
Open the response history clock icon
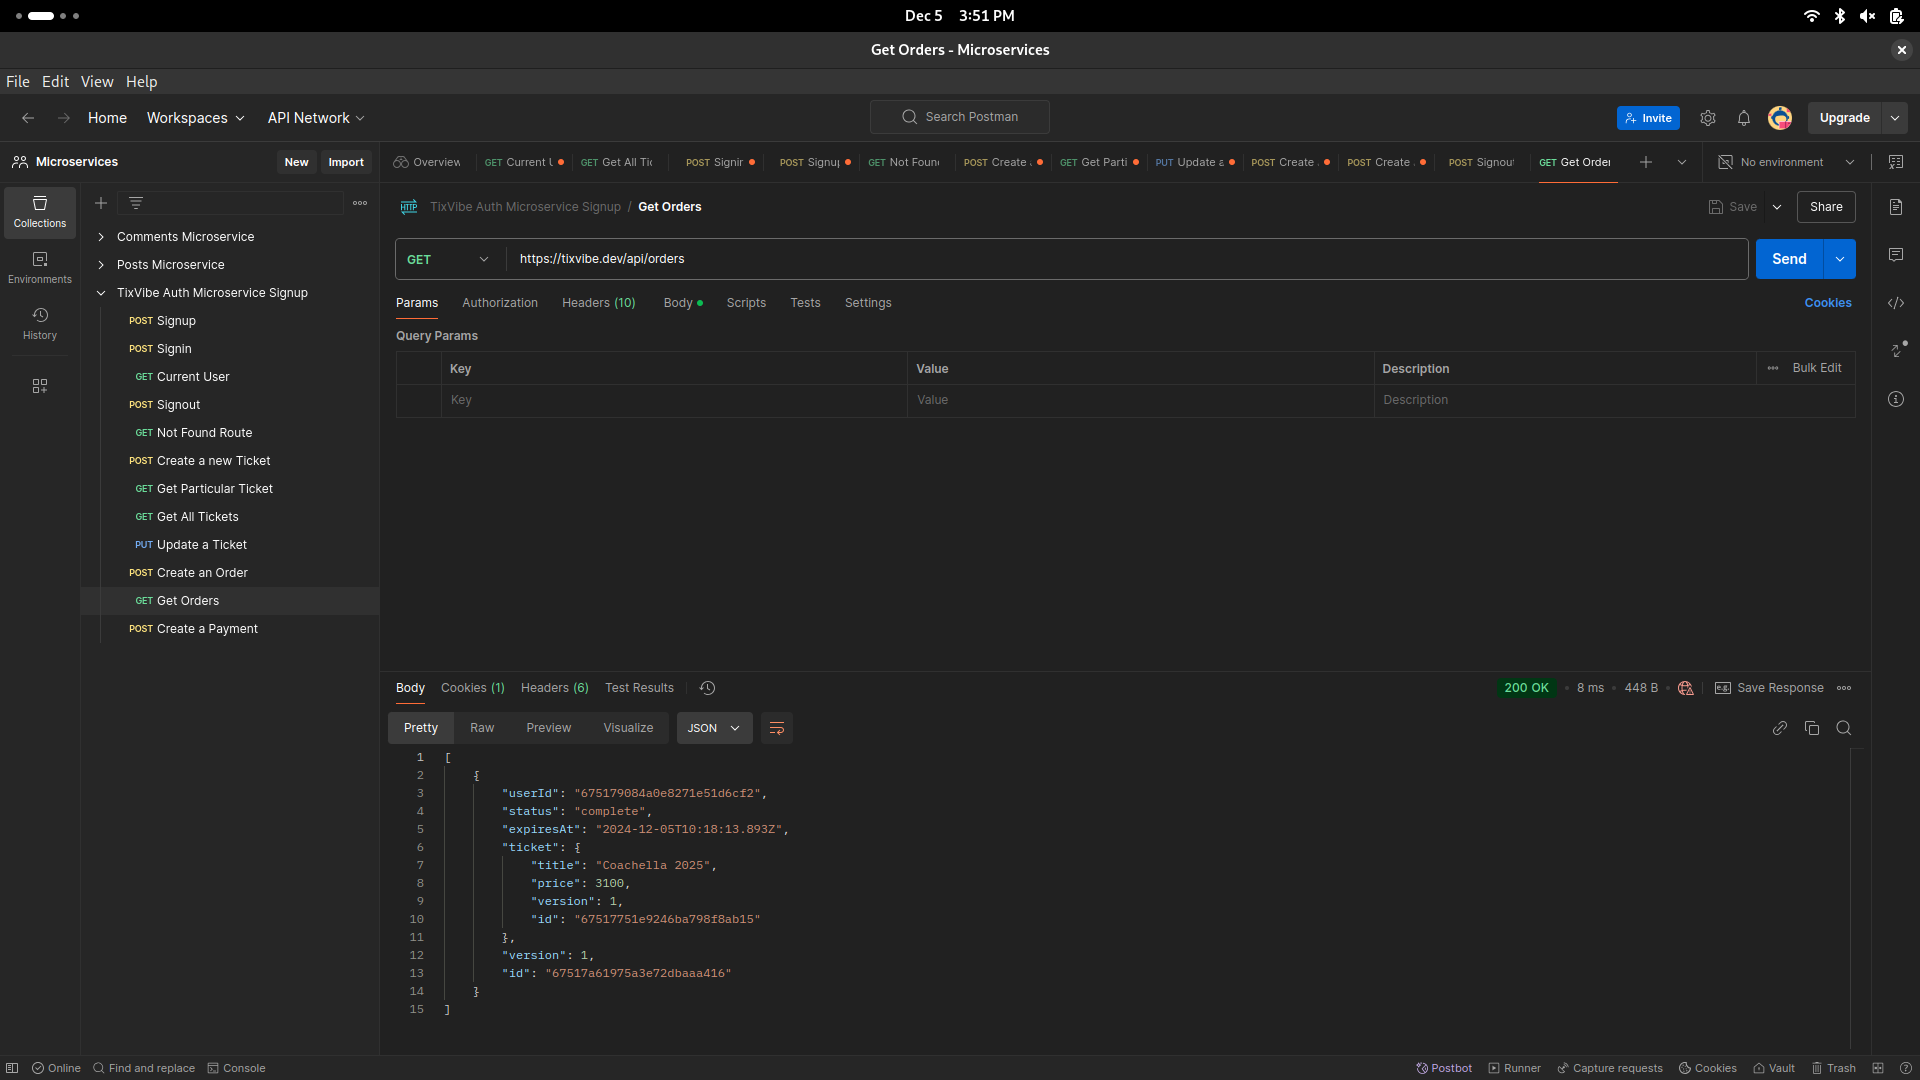(707, 688)
